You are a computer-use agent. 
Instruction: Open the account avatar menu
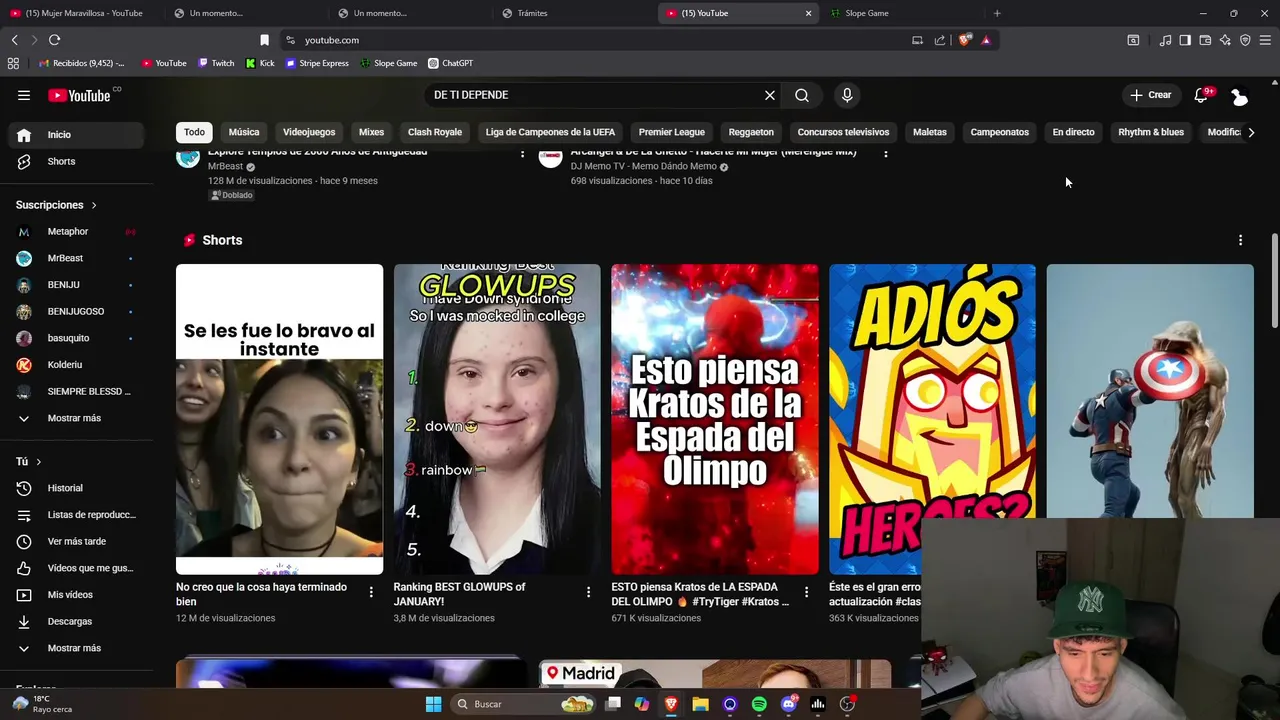(x=1240, y=95)
